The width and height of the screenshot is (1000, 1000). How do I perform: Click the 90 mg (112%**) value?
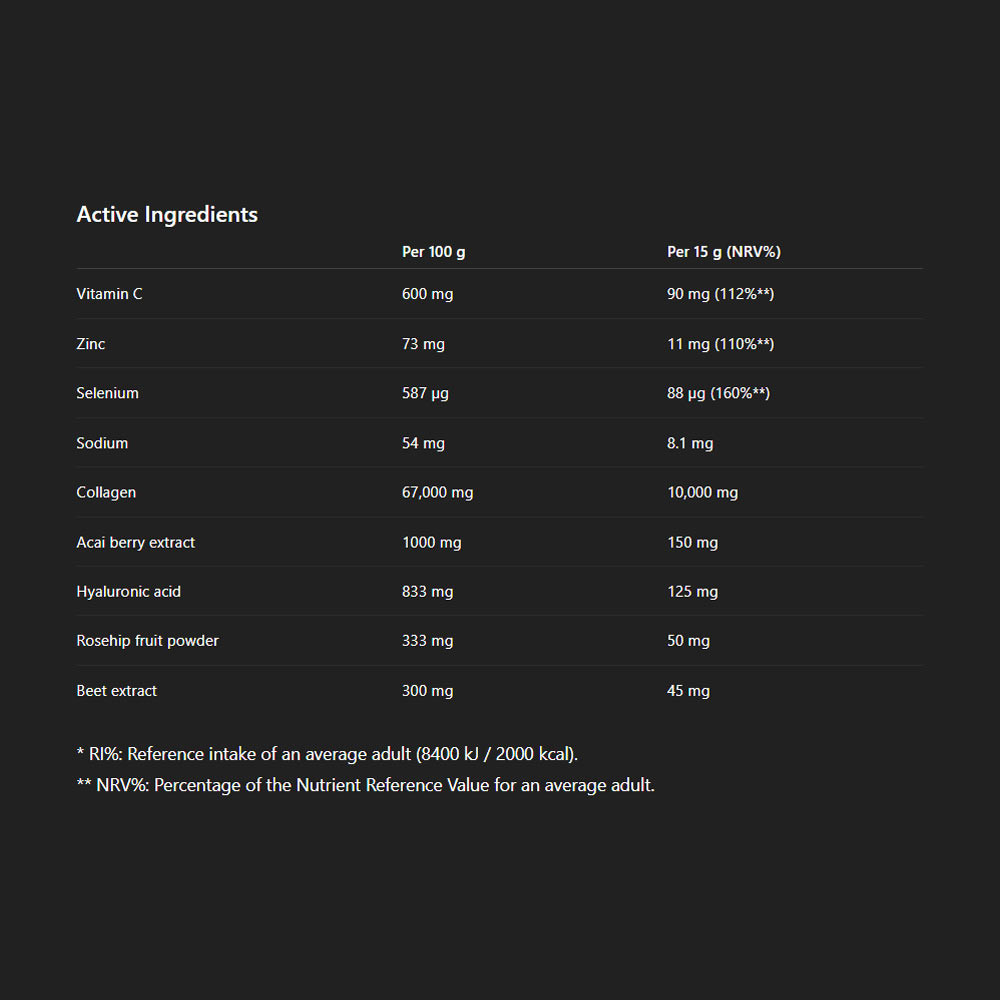[x=720, y=294]
